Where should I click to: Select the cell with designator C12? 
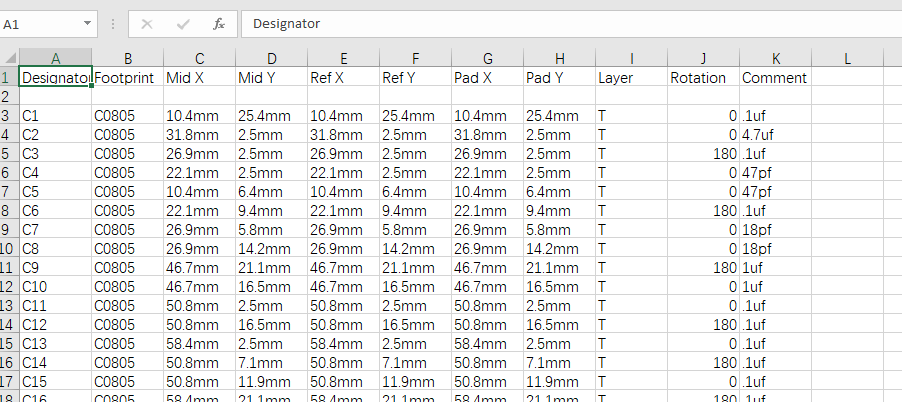pyautogui.click(x=55, y=324)
